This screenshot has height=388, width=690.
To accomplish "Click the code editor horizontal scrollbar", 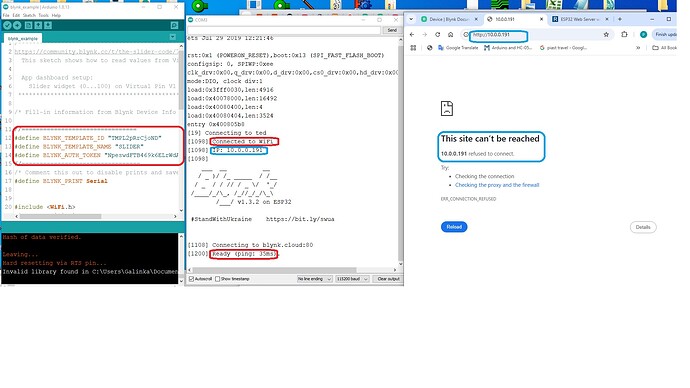I will [96, 216].
